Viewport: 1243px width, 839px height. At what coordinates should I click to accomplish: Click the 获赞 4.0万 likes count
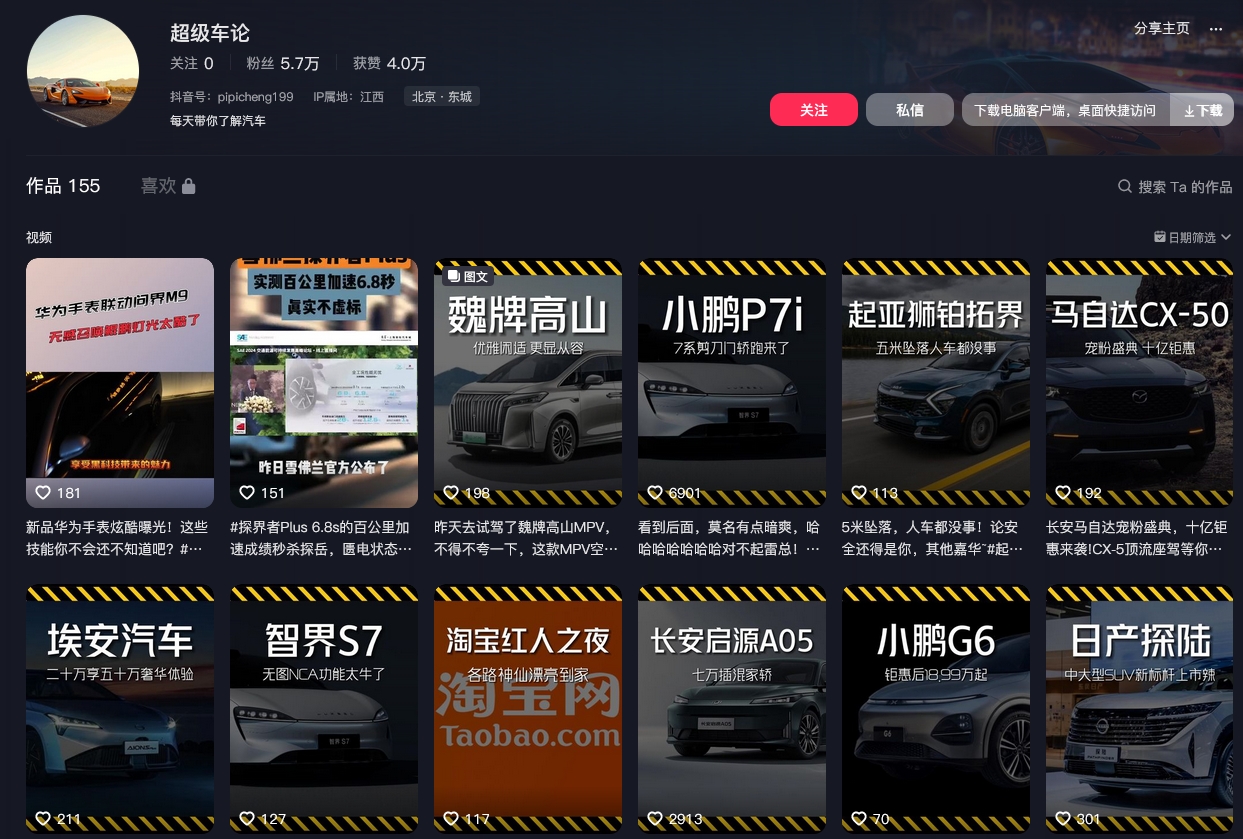point(389,63)
